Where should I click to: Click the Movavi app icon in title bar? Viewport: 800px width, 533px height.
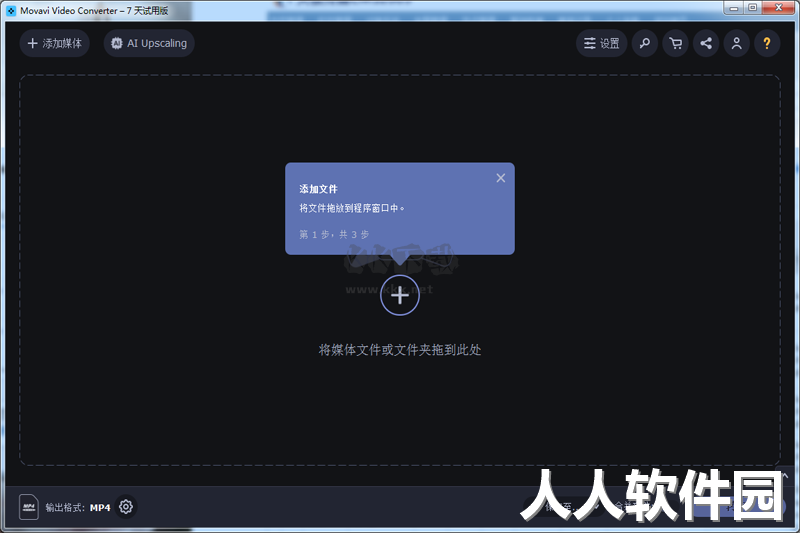[11, 10]
